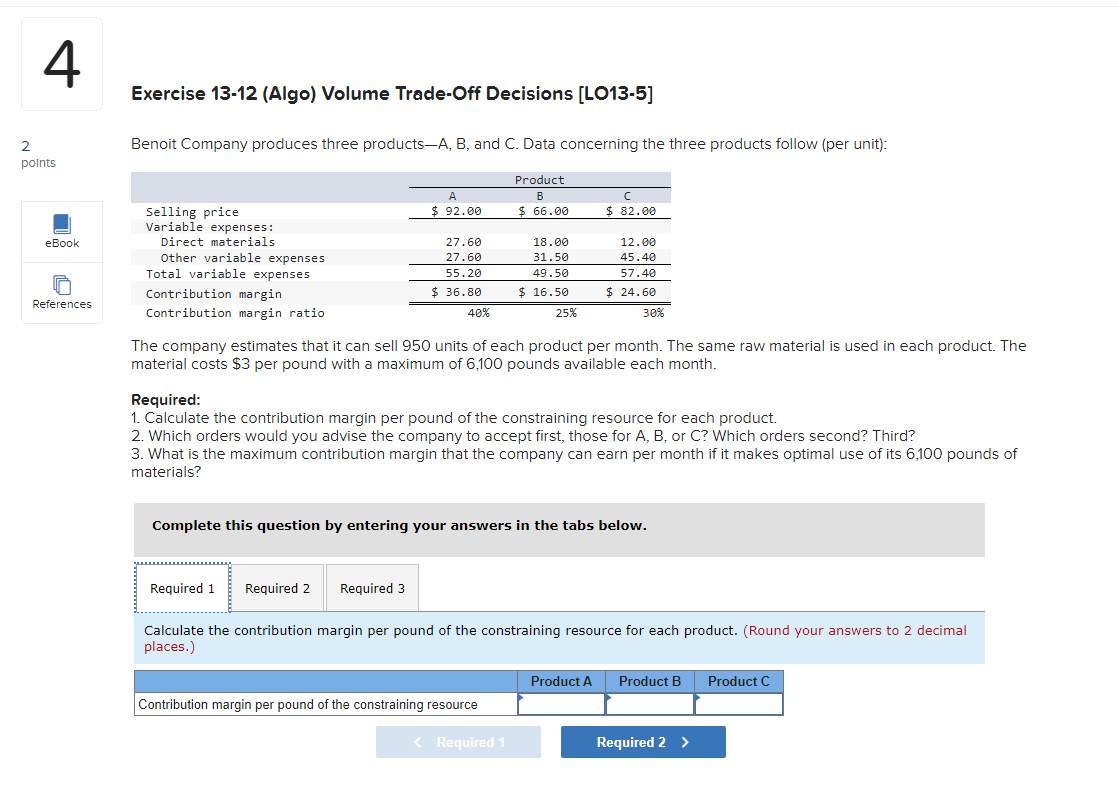Click inside the Product A answer field

[561, 704]
